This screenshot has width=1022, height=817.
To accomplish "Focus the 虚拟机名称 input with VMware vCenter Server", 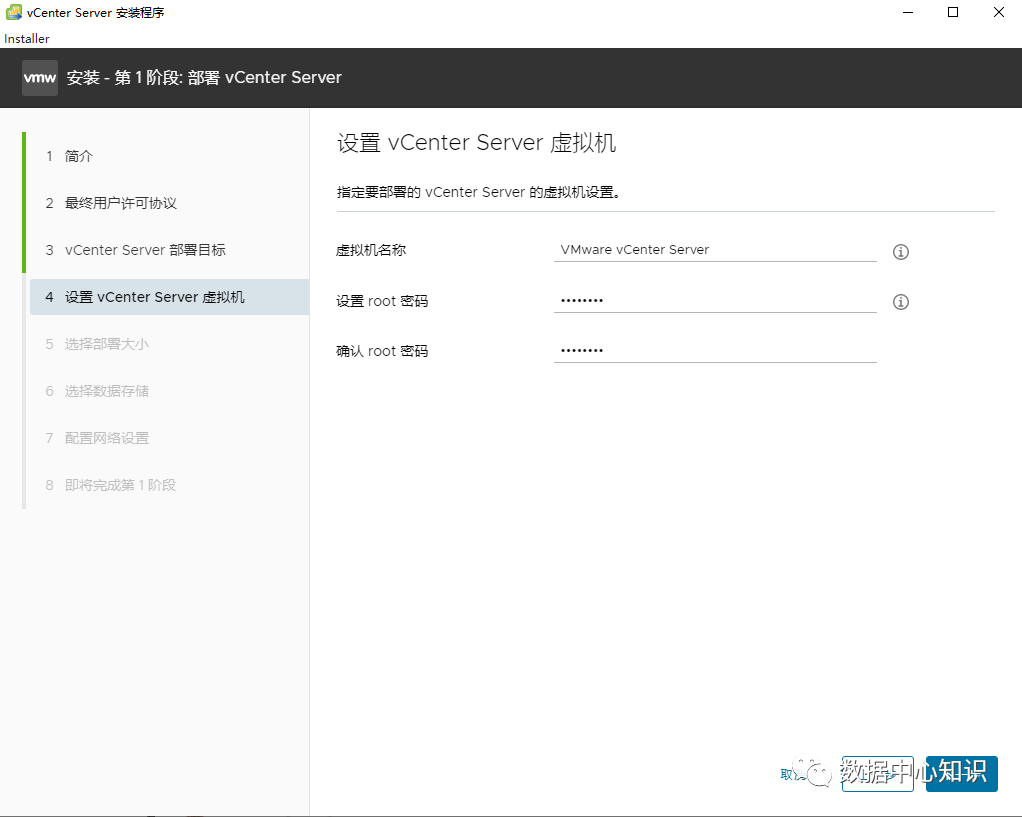I will (715, 250).
